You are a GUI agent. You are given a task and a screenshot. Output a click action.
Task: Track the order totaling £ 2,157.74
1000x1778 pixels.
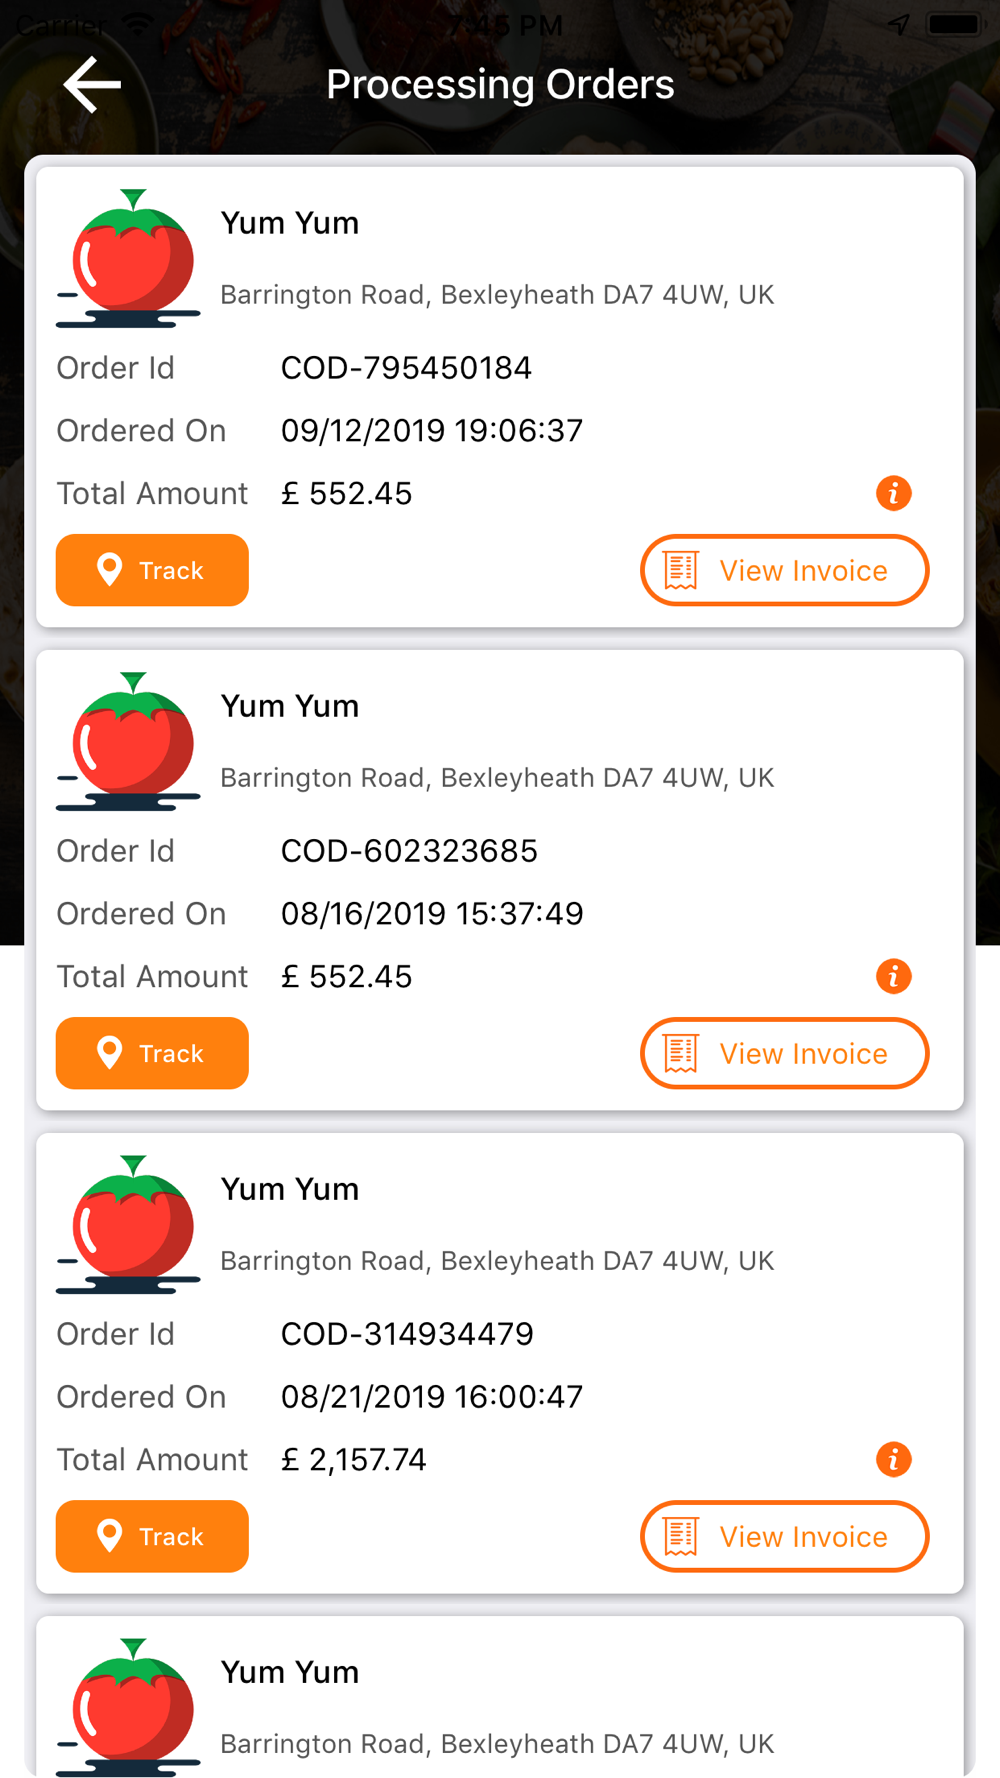click(x=152, y=1536)
